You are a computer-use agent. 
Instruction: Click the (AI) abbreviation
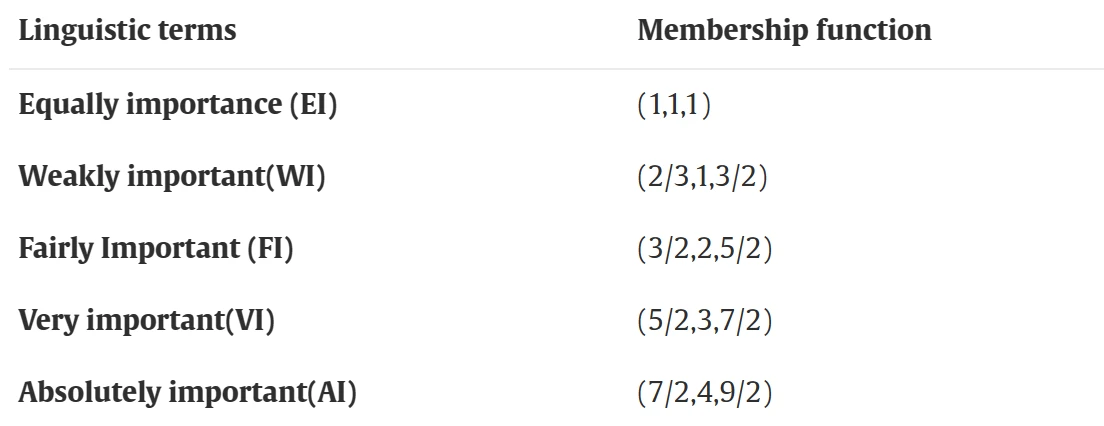[329, 393]
